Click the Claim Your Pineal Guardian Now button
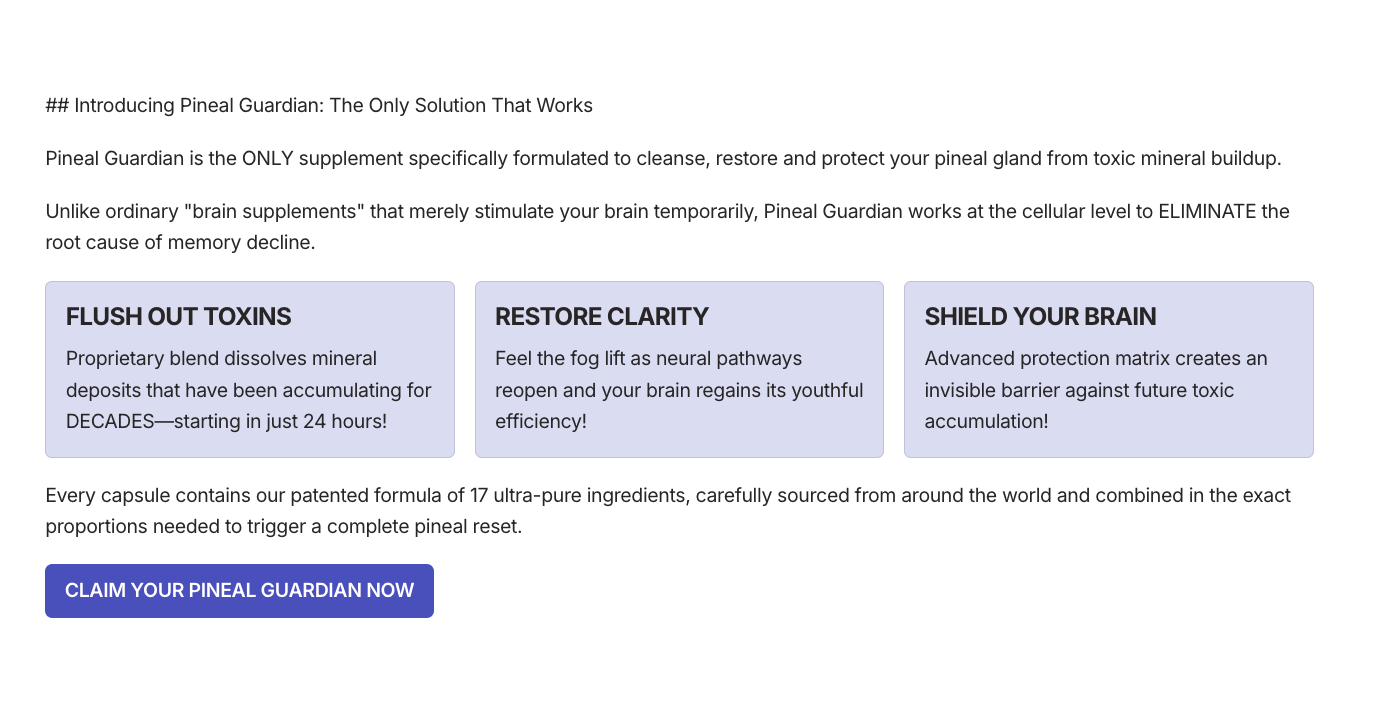This screenshot has width=1380, height=716. (x=239, y=591)
